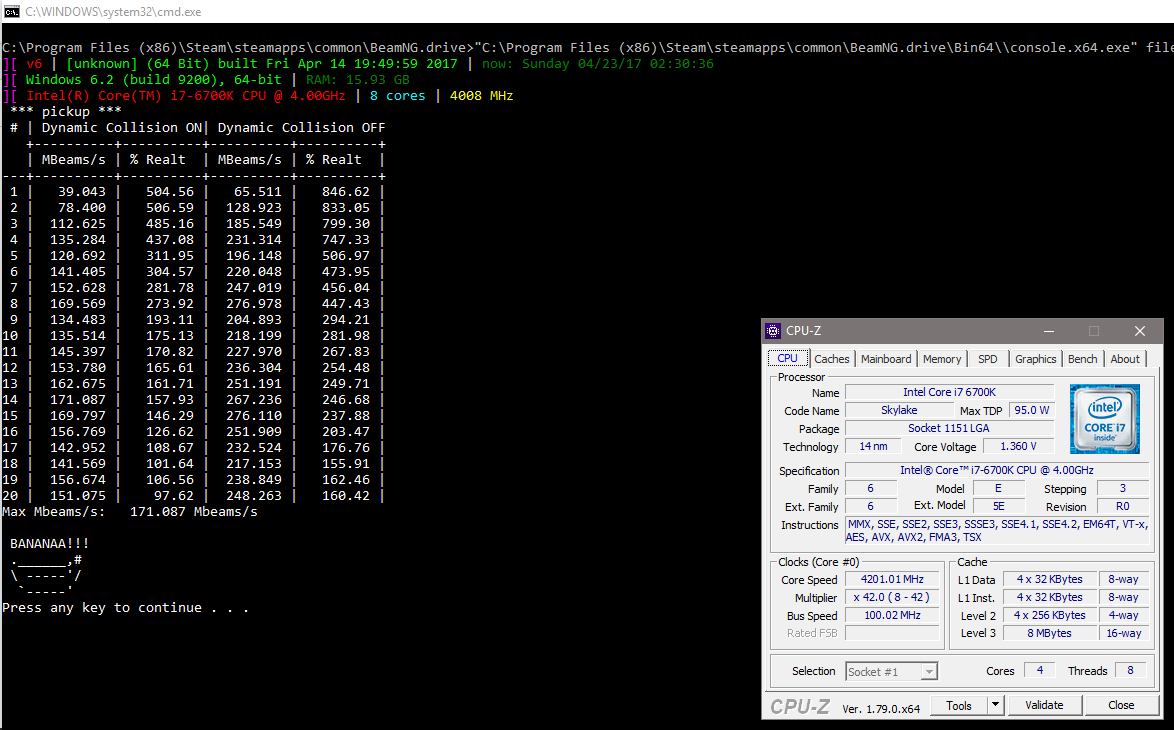Click the CPU-Z window title icon

point(773,331)
